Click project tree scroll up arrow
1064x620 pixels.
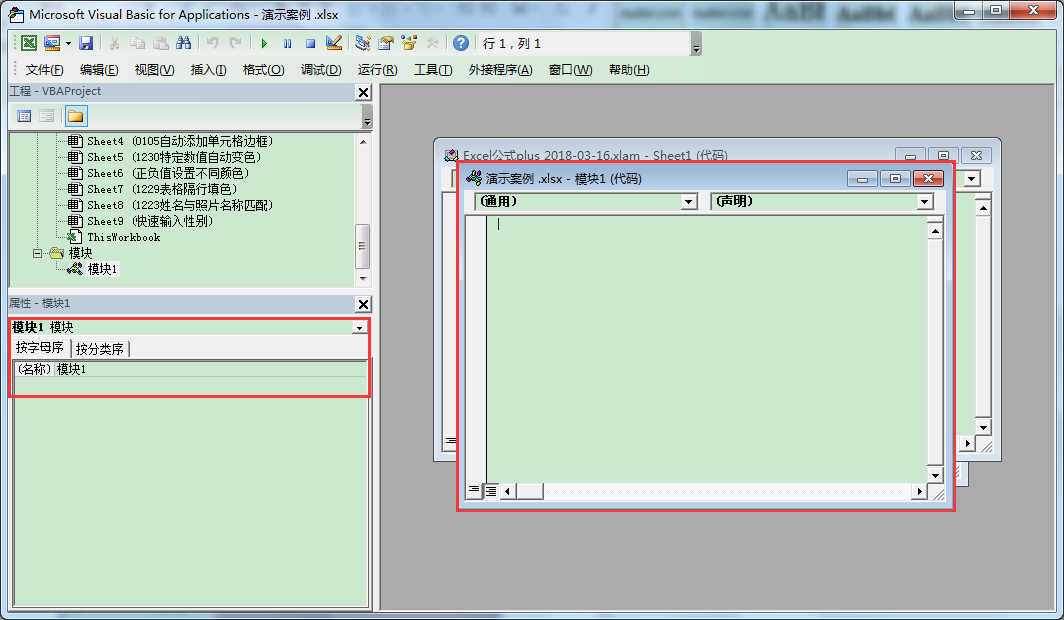tap(363, 142)
